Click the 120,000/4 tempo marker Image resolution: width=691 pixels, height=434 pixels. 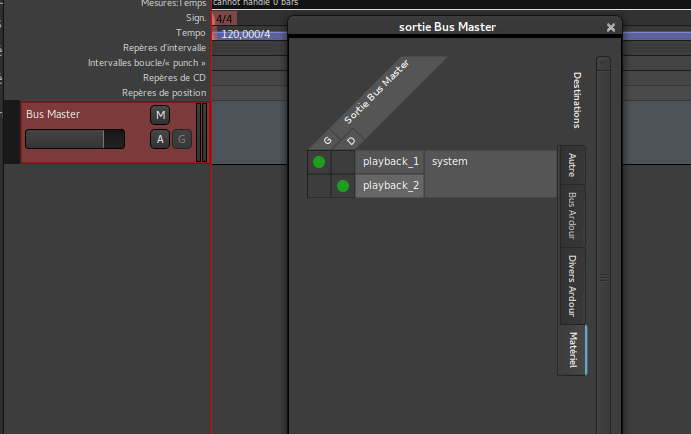245,34
